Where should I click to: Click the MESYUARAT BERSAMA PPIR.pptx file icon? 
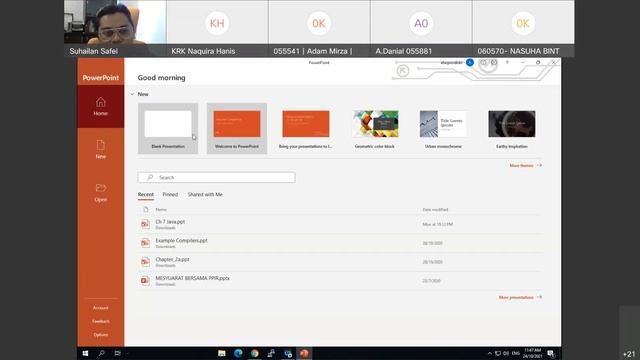(145, 280)
